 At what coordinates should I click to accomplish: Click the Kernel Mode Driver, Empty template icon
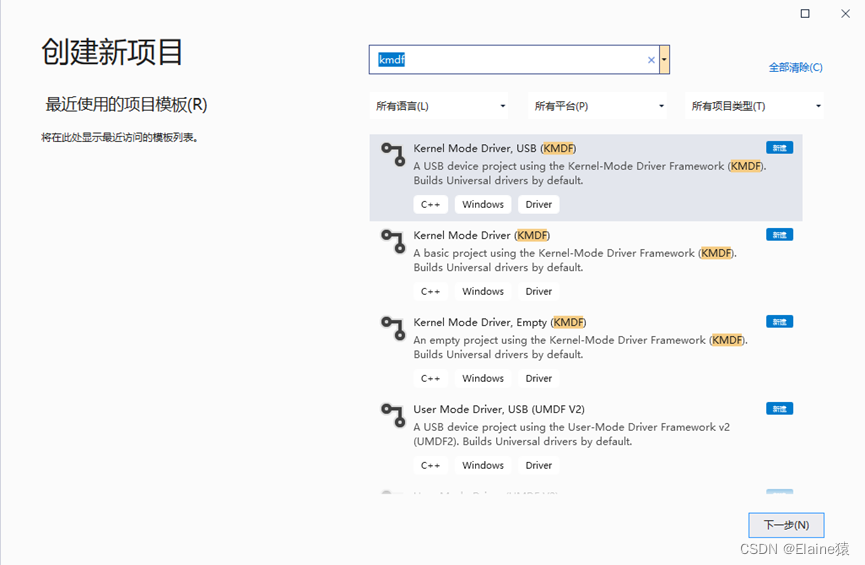(393, 329)
